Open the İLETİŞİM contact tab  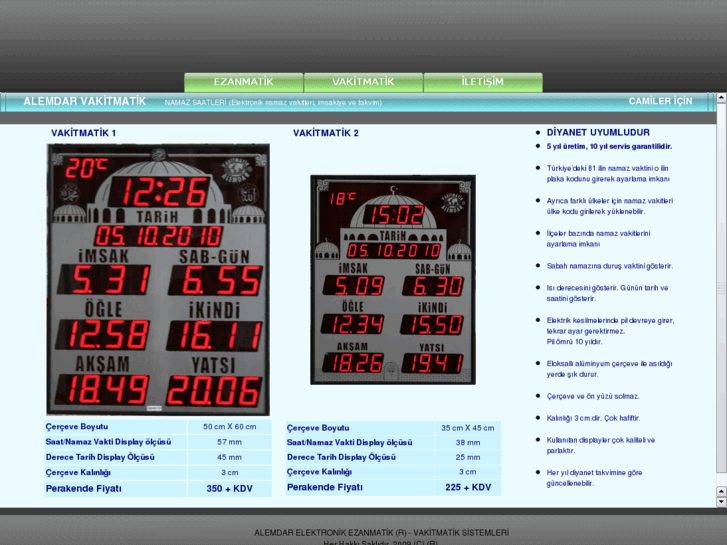click(x=482, y=82)
